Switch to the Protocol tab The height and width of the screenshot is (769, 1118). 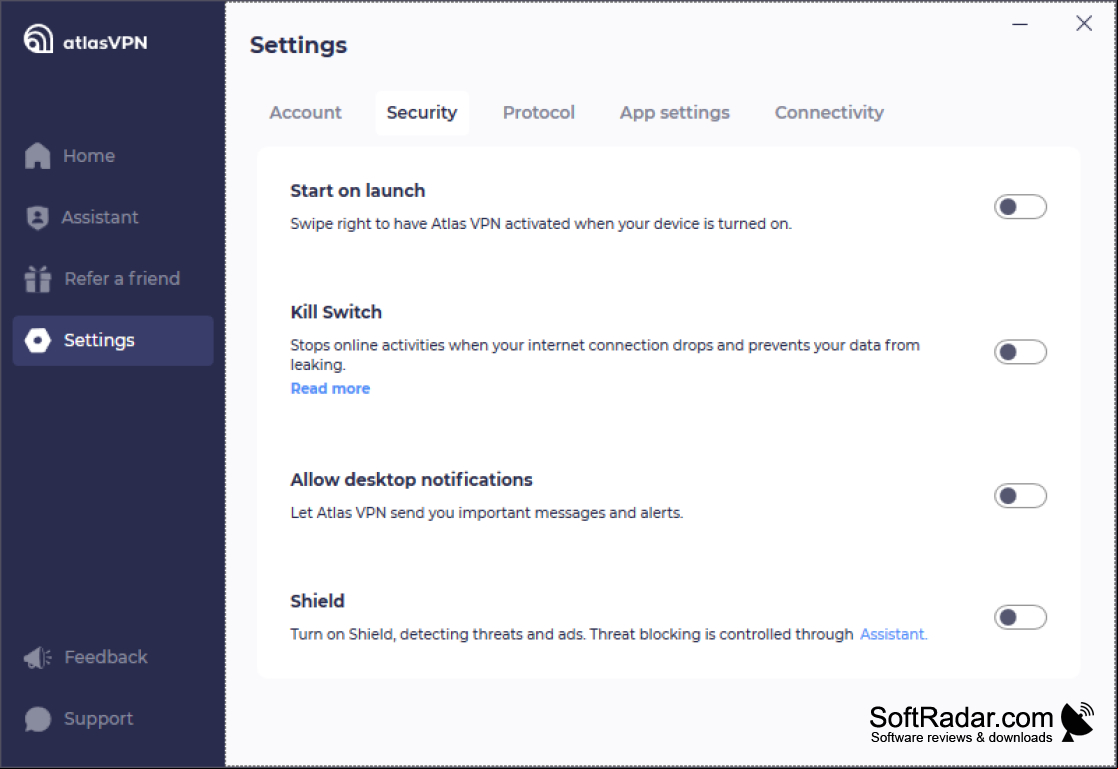pos(538,113)
